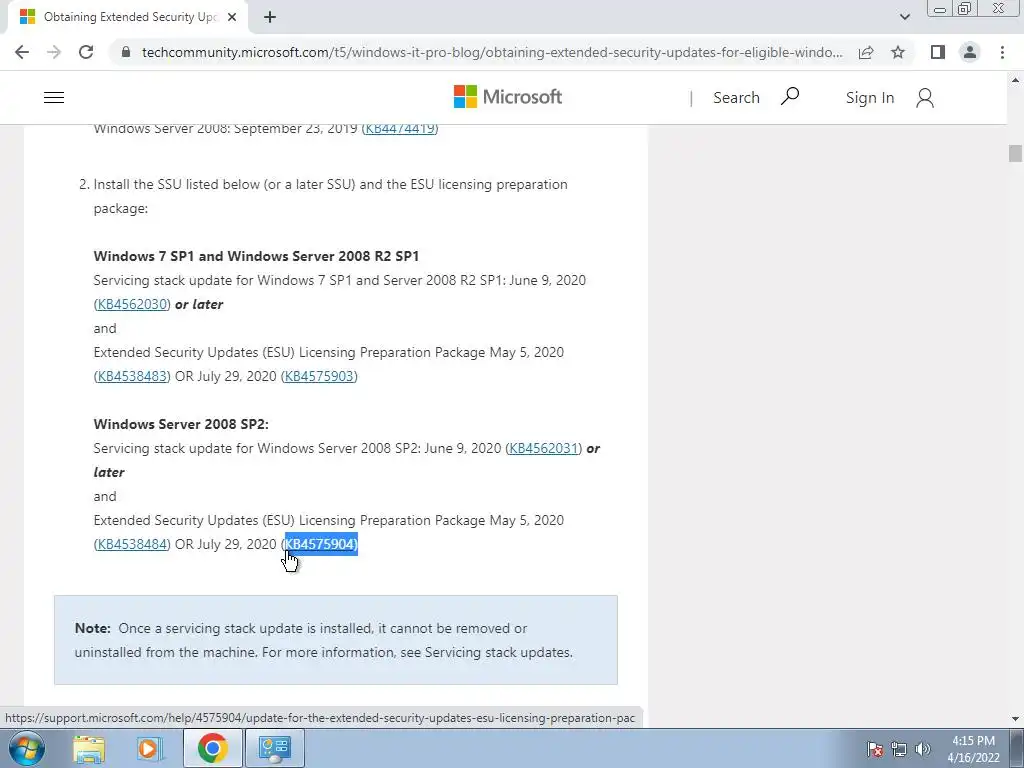Reload the current page
Image resolution: width=1024 pixels, height=768 pixels.
point(86,52)
